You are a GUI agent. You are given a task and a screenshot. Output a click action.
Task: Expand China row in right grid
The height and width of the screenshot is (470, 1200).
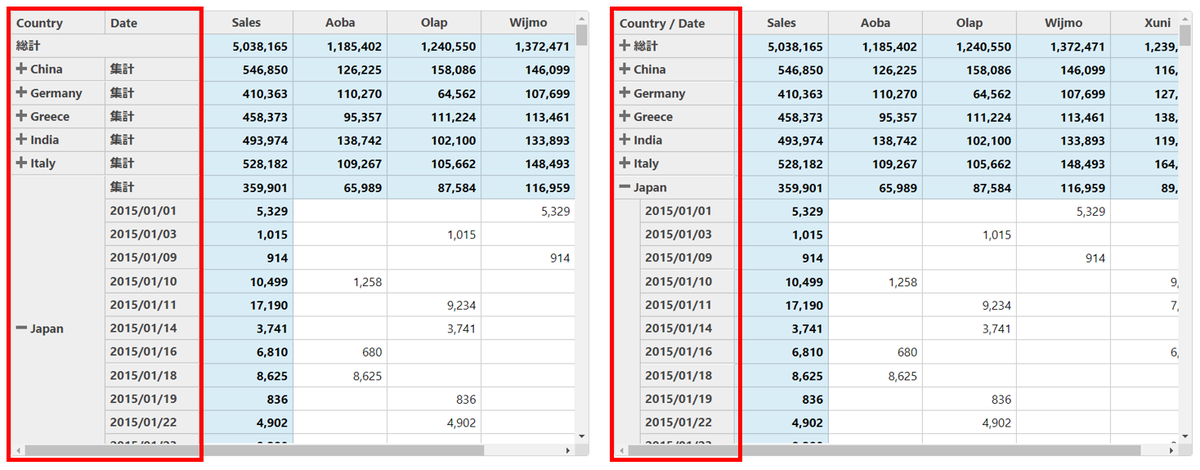pyautogui.click(x=624, y=69)
